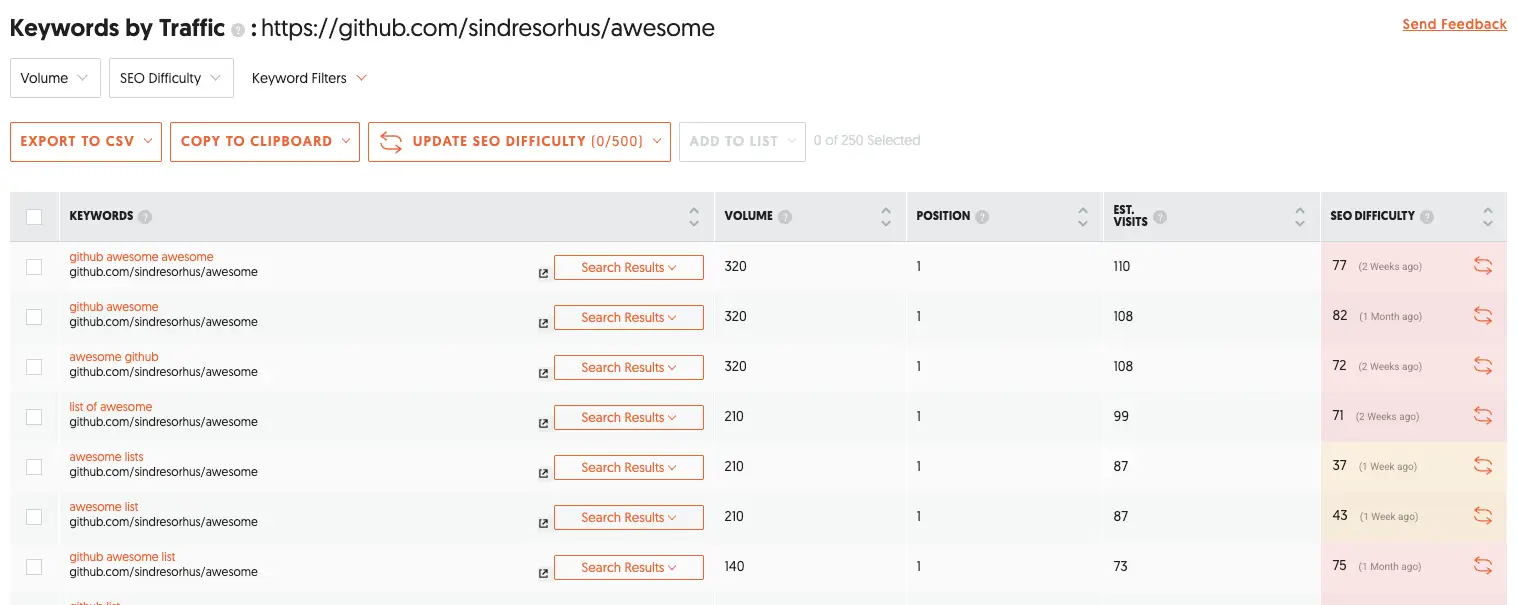Expand Search Results for 'awesome lists' row
The image size is (1518, 605).
[x=629, y=467]
